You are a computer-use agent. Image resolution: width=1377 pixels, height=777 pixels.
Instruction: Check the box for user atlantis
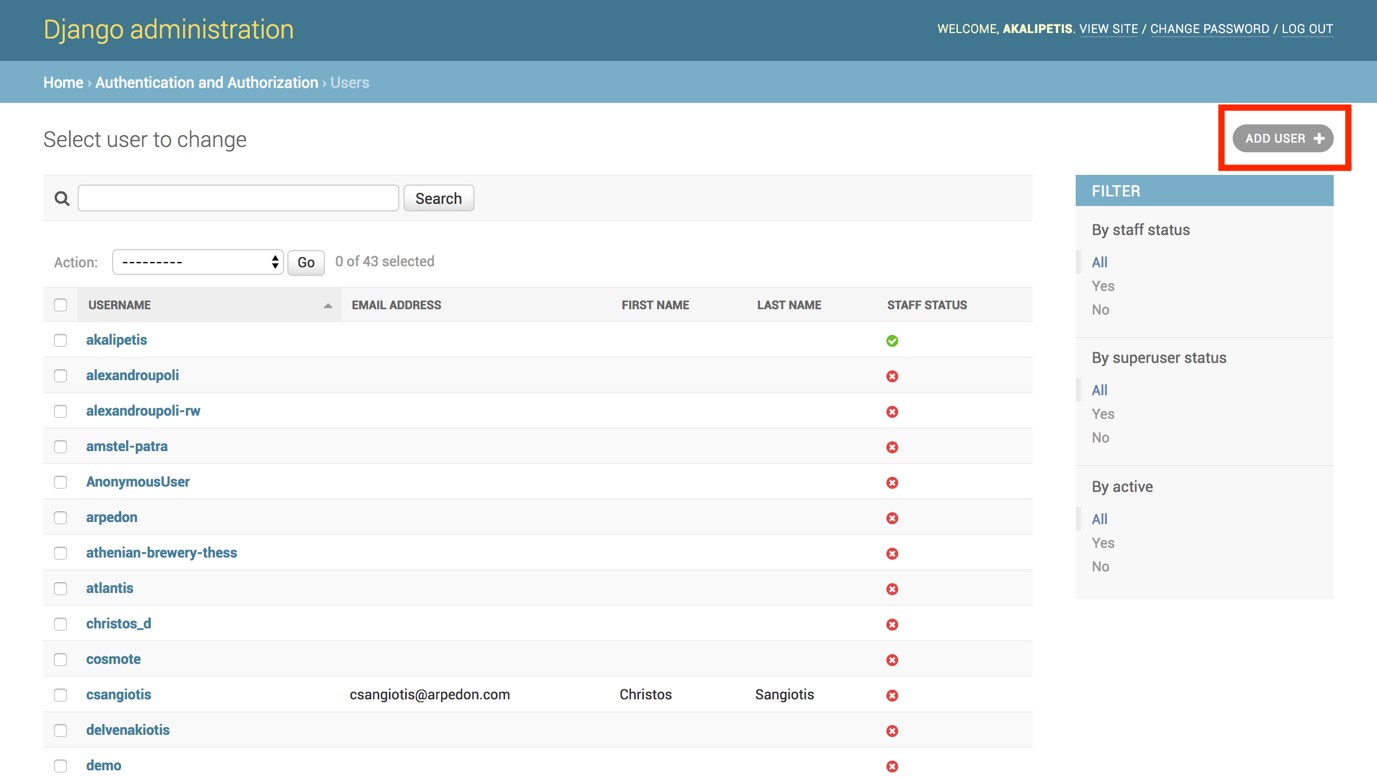pyautogui.click(x=61, y=589)
